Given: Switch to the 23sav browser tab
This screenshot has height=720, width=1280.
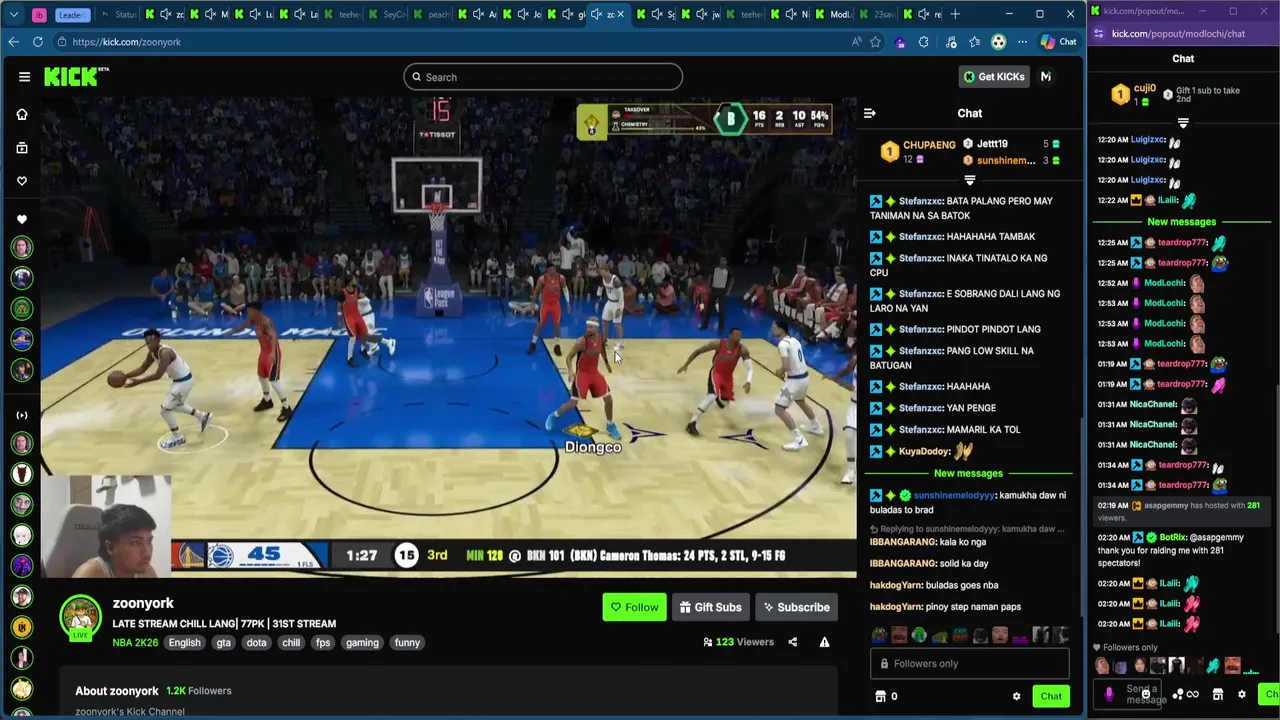Looking at the screenshot, I should click(x=879, y=14).
